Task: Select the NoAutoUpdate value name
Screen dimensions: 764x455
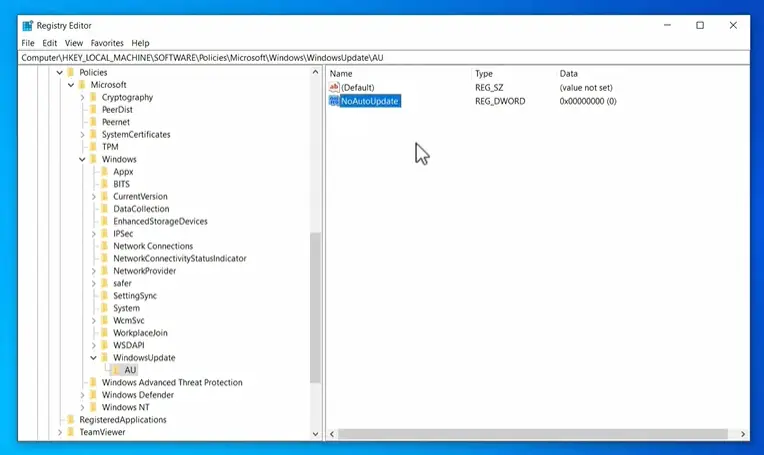Action: [370, 101]
